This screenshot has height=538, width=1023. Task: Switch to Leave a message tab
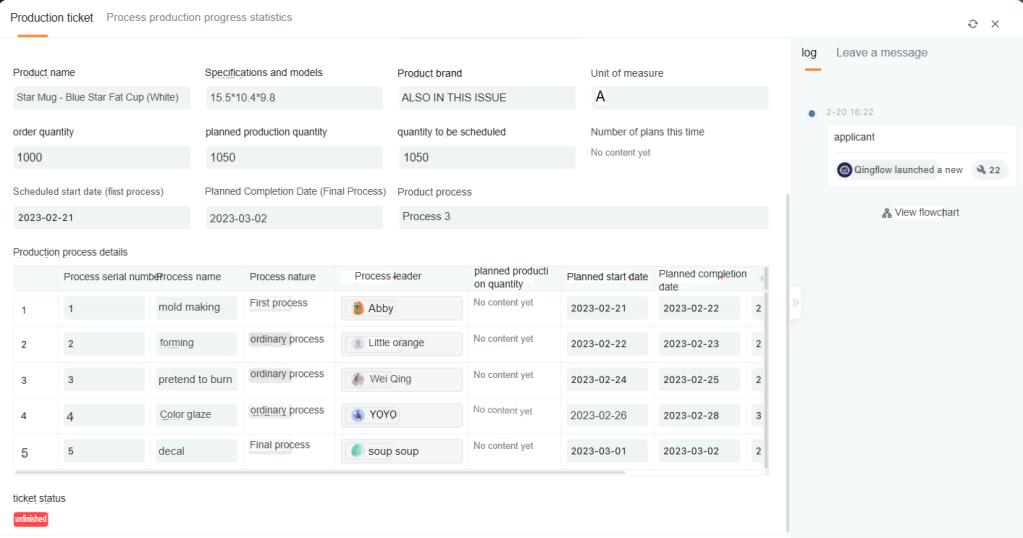(881, 53)
